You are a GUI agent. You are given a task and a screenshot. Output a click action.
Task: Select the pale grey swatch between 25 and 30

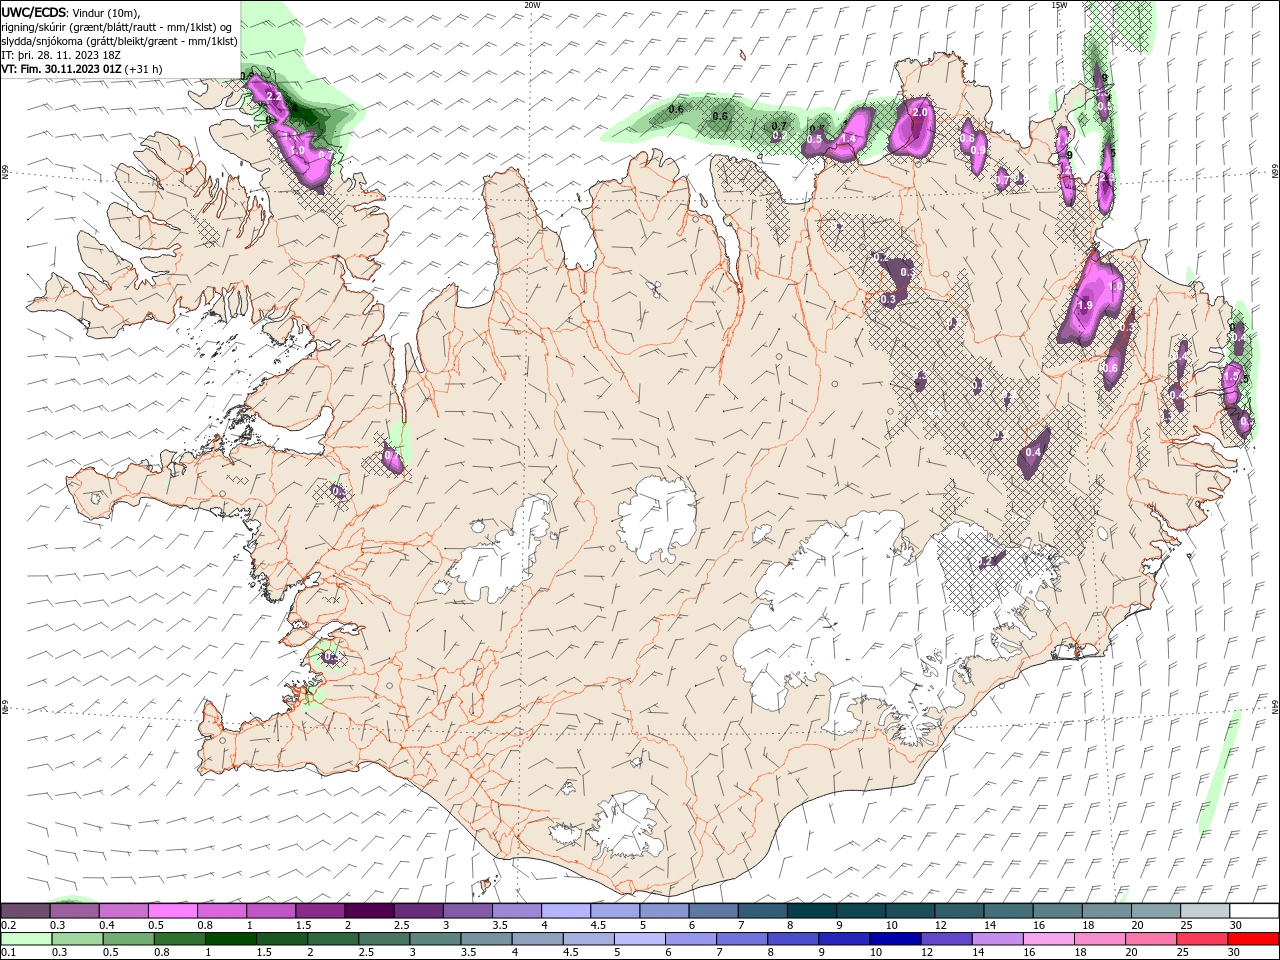pyautogui.click(x=1205, y=911)
